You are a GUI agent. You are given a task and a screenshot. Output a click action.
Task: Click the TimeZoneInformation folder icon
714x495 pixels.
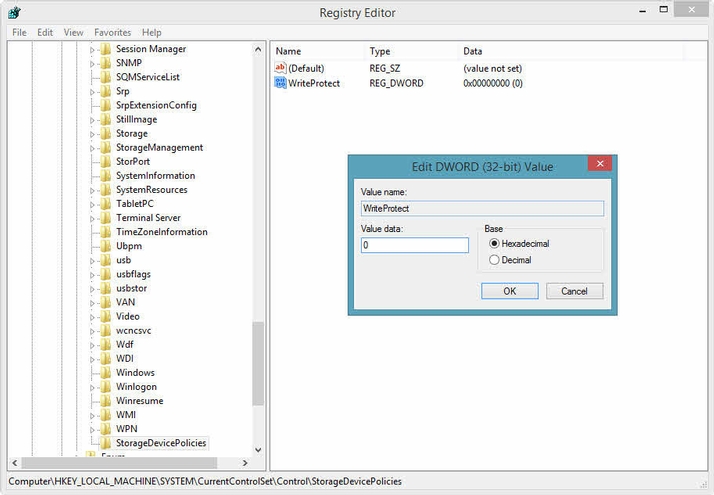point(106,232)
